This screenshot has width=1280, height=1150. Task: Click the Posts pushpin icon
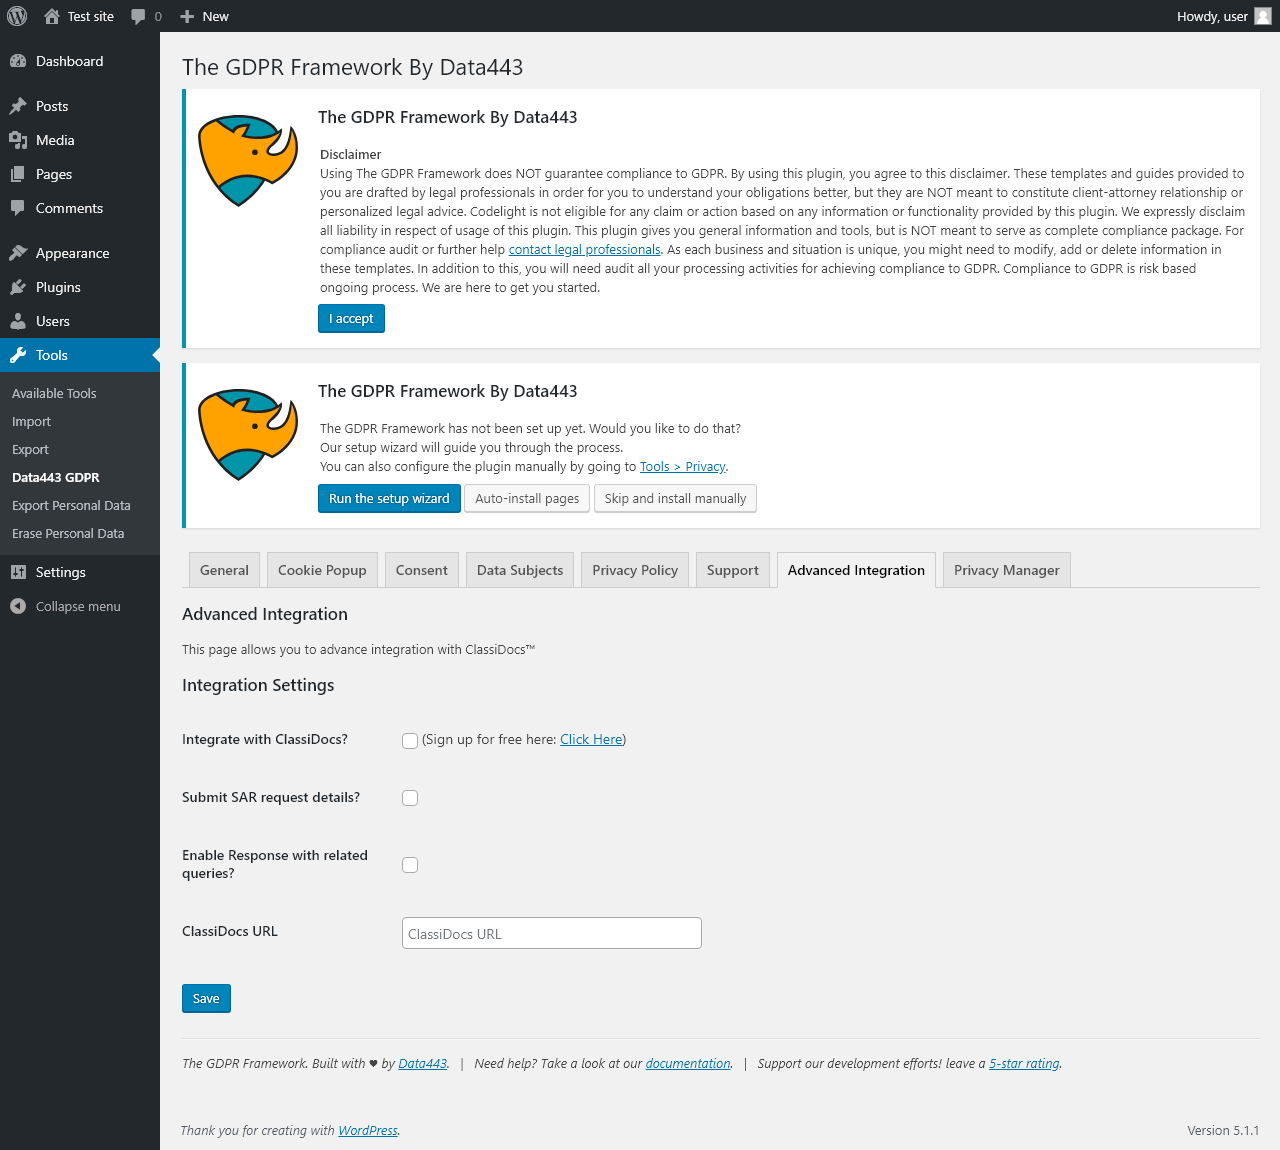18,106
